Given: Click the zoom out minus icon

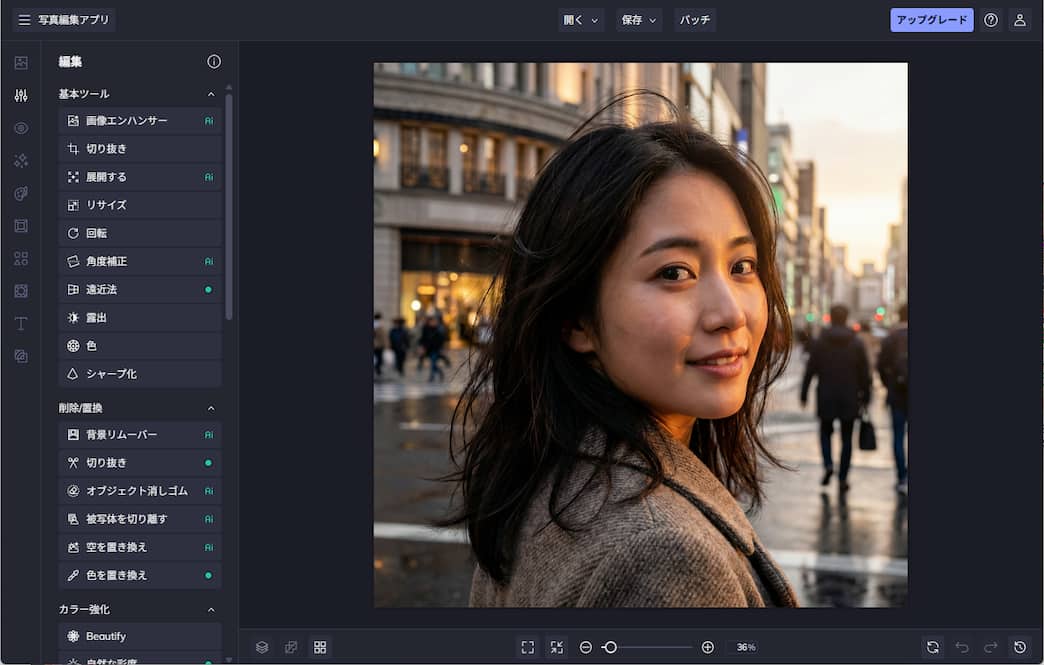Looking at the screenshot, I should (x=586, y=647).
